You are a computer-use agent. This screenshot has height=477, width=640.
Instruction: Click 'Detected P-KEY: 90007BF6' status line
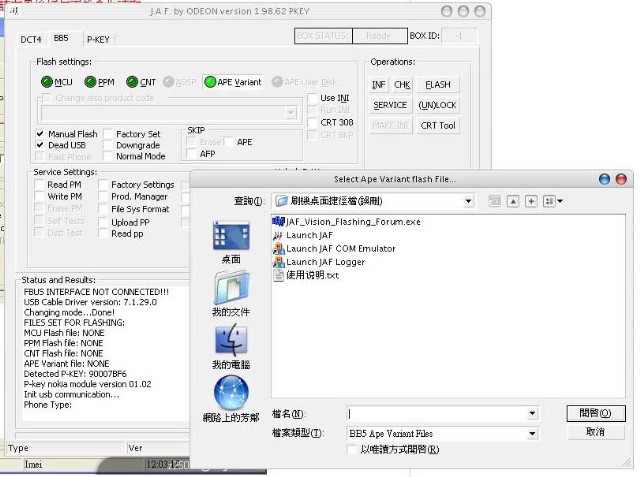tap(75, 374)
